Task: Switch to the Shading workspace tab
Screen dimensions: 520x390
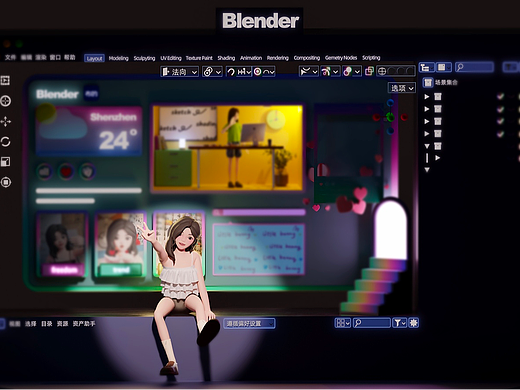Action: (226, 58)
